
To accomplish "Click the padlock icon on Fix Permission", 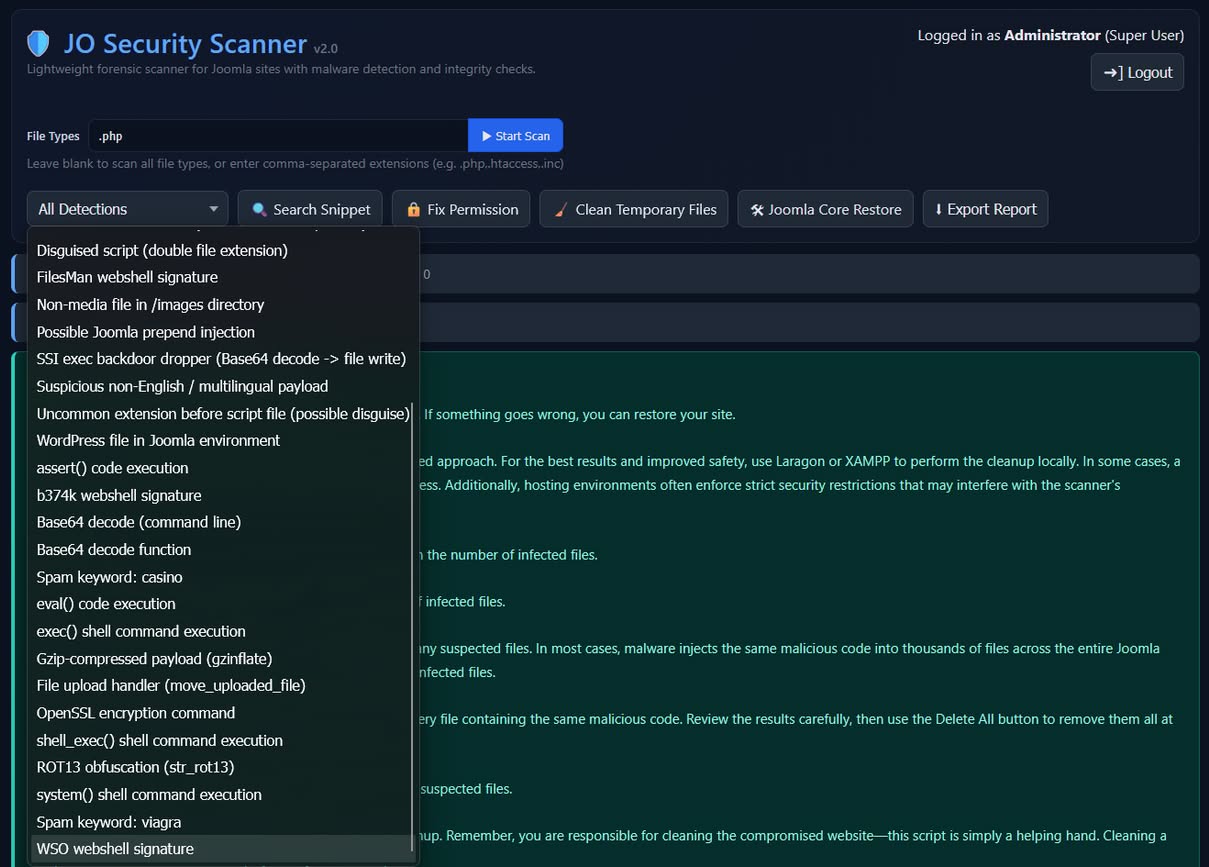I will (413, 210).
